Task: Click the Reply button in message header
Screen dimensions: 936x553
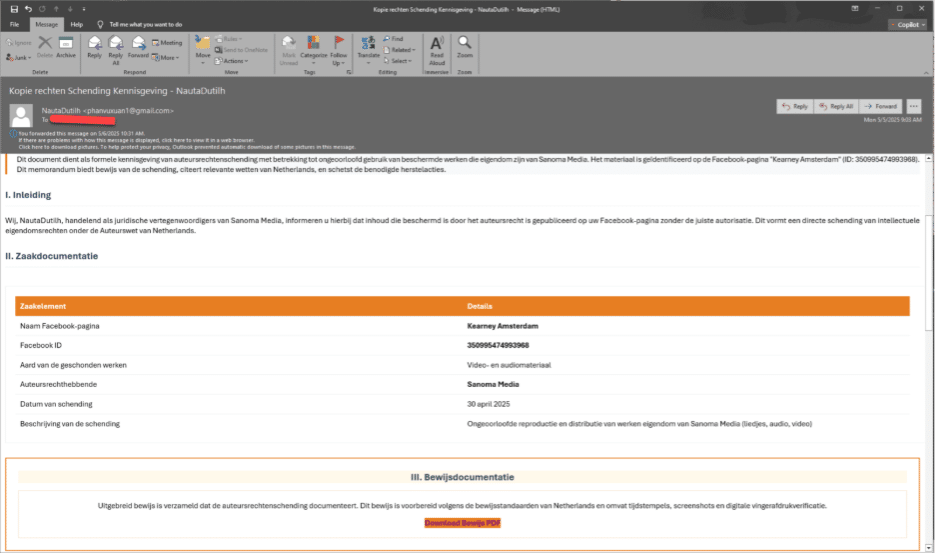Action: 795,106
